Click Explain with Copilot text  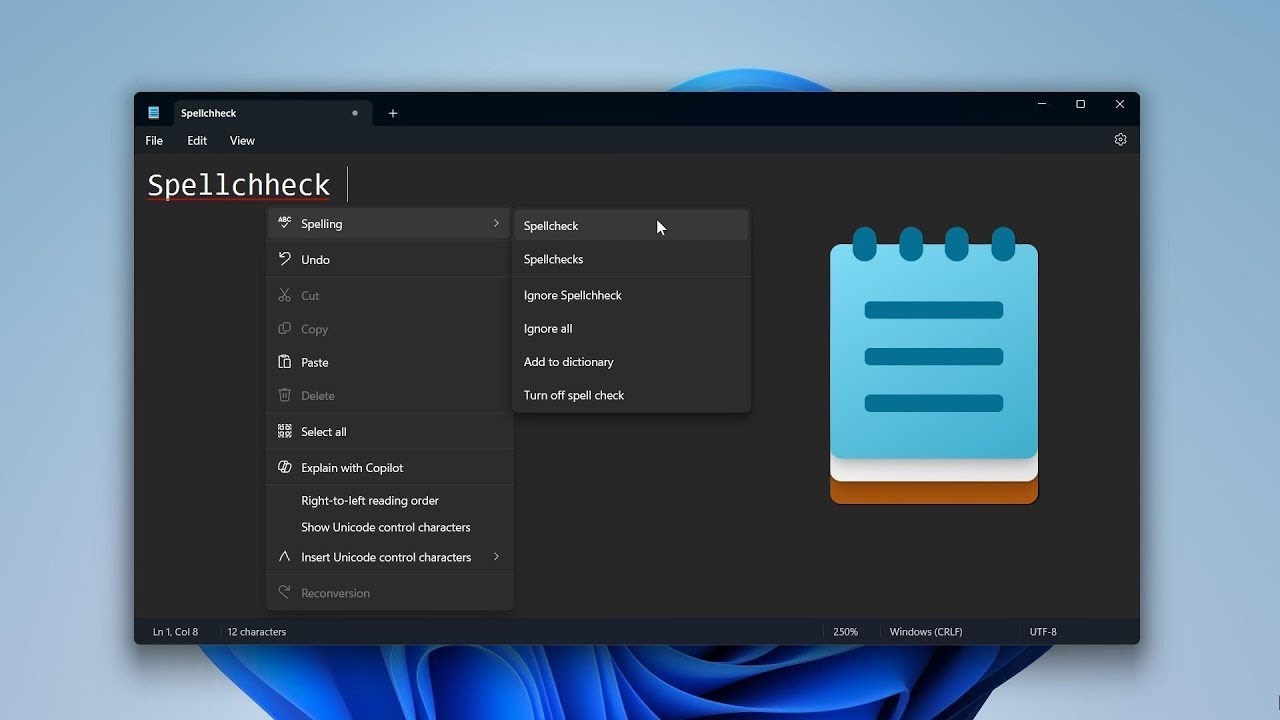point(352,468)
